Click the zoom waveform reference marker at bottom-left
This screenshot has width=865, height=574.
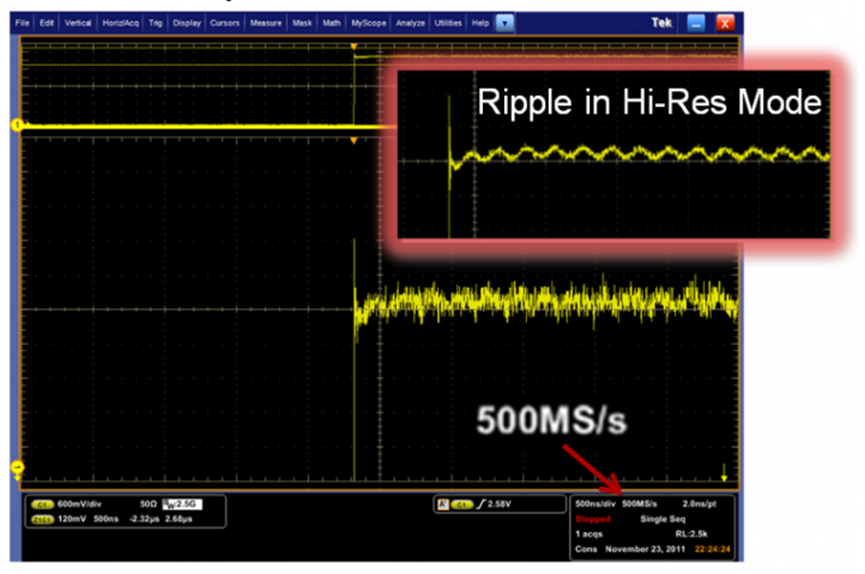[16, 467]
